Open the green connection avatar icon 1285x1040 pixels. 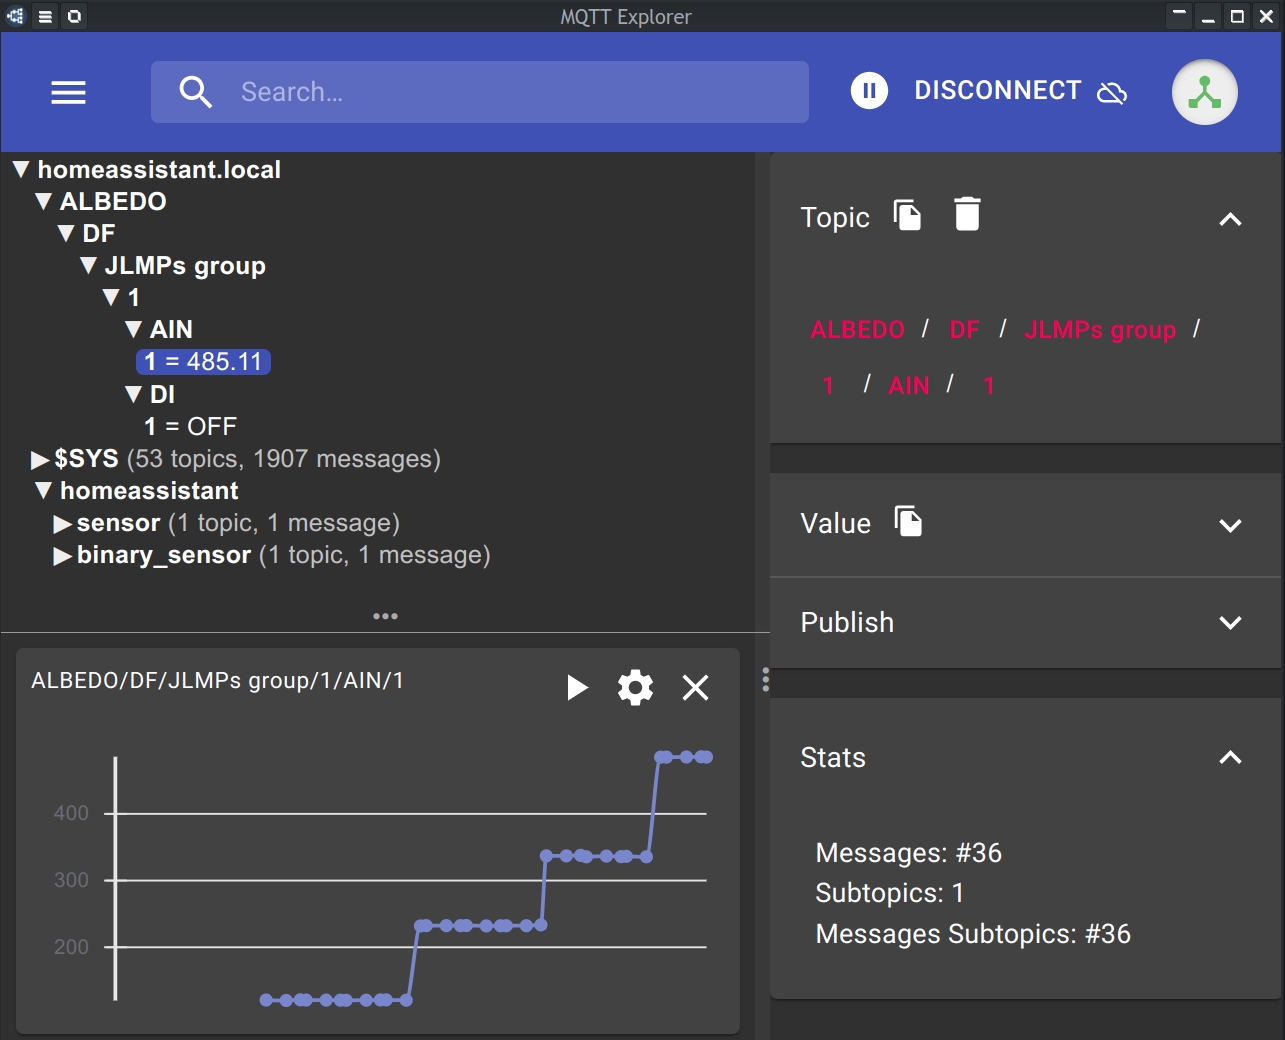point(1204,92)
